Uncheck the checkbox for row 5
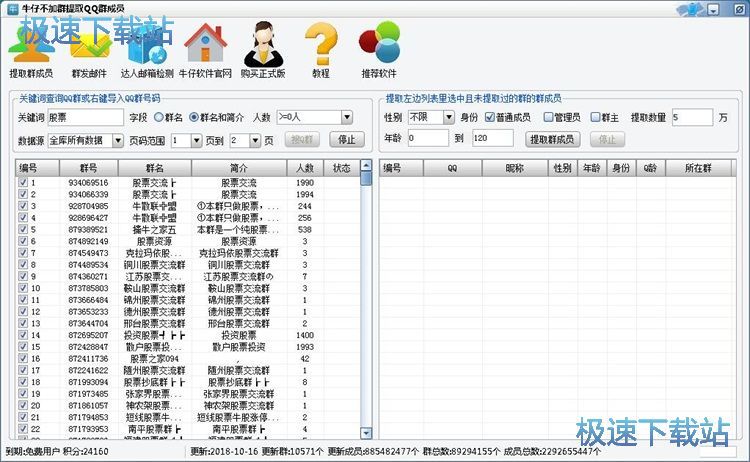Viewport: 750px width, 462px height. click(23, 229)
